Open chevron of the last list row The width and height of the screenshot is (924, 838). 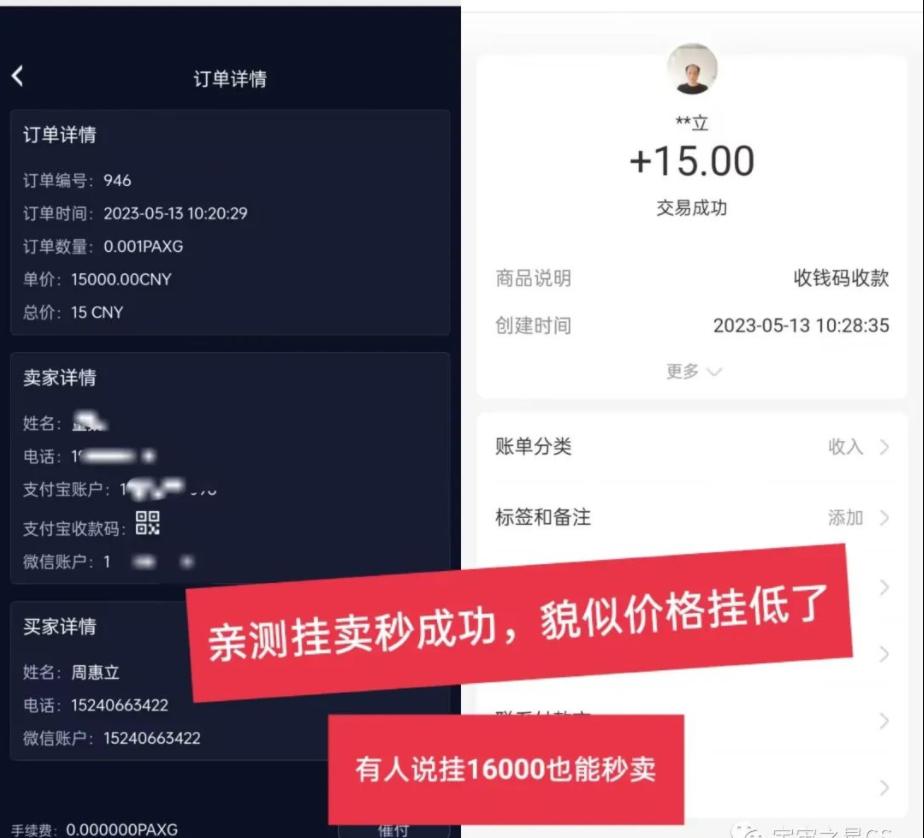[884, 788]
